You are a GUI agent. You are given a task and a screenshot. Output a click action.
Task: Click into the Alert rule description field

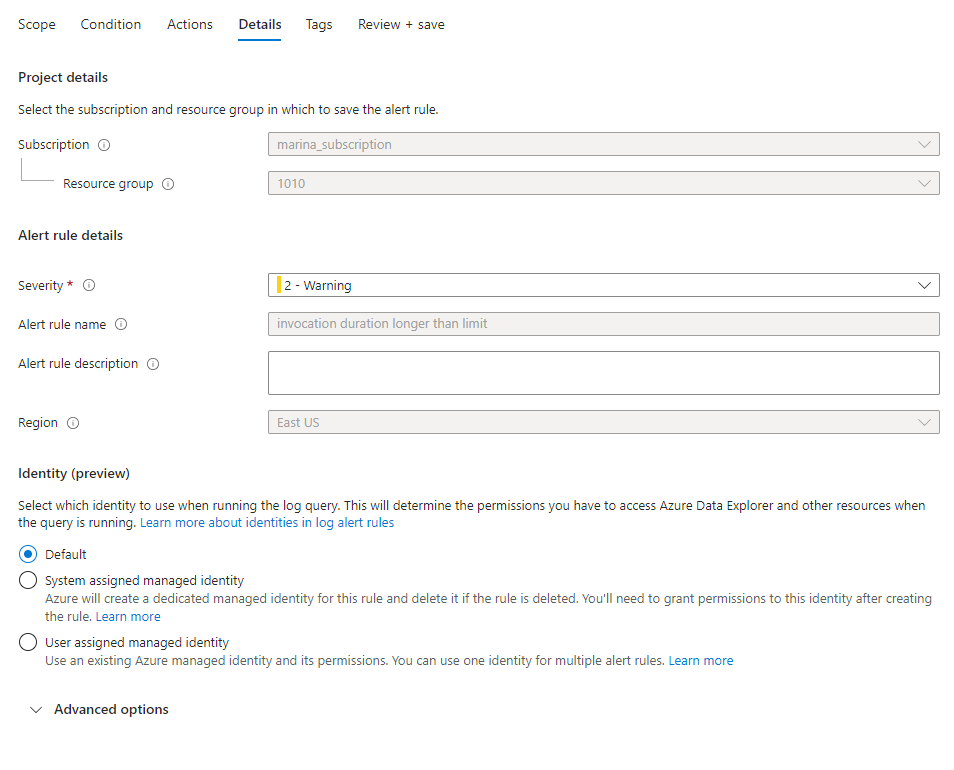(x=604, y=373)
